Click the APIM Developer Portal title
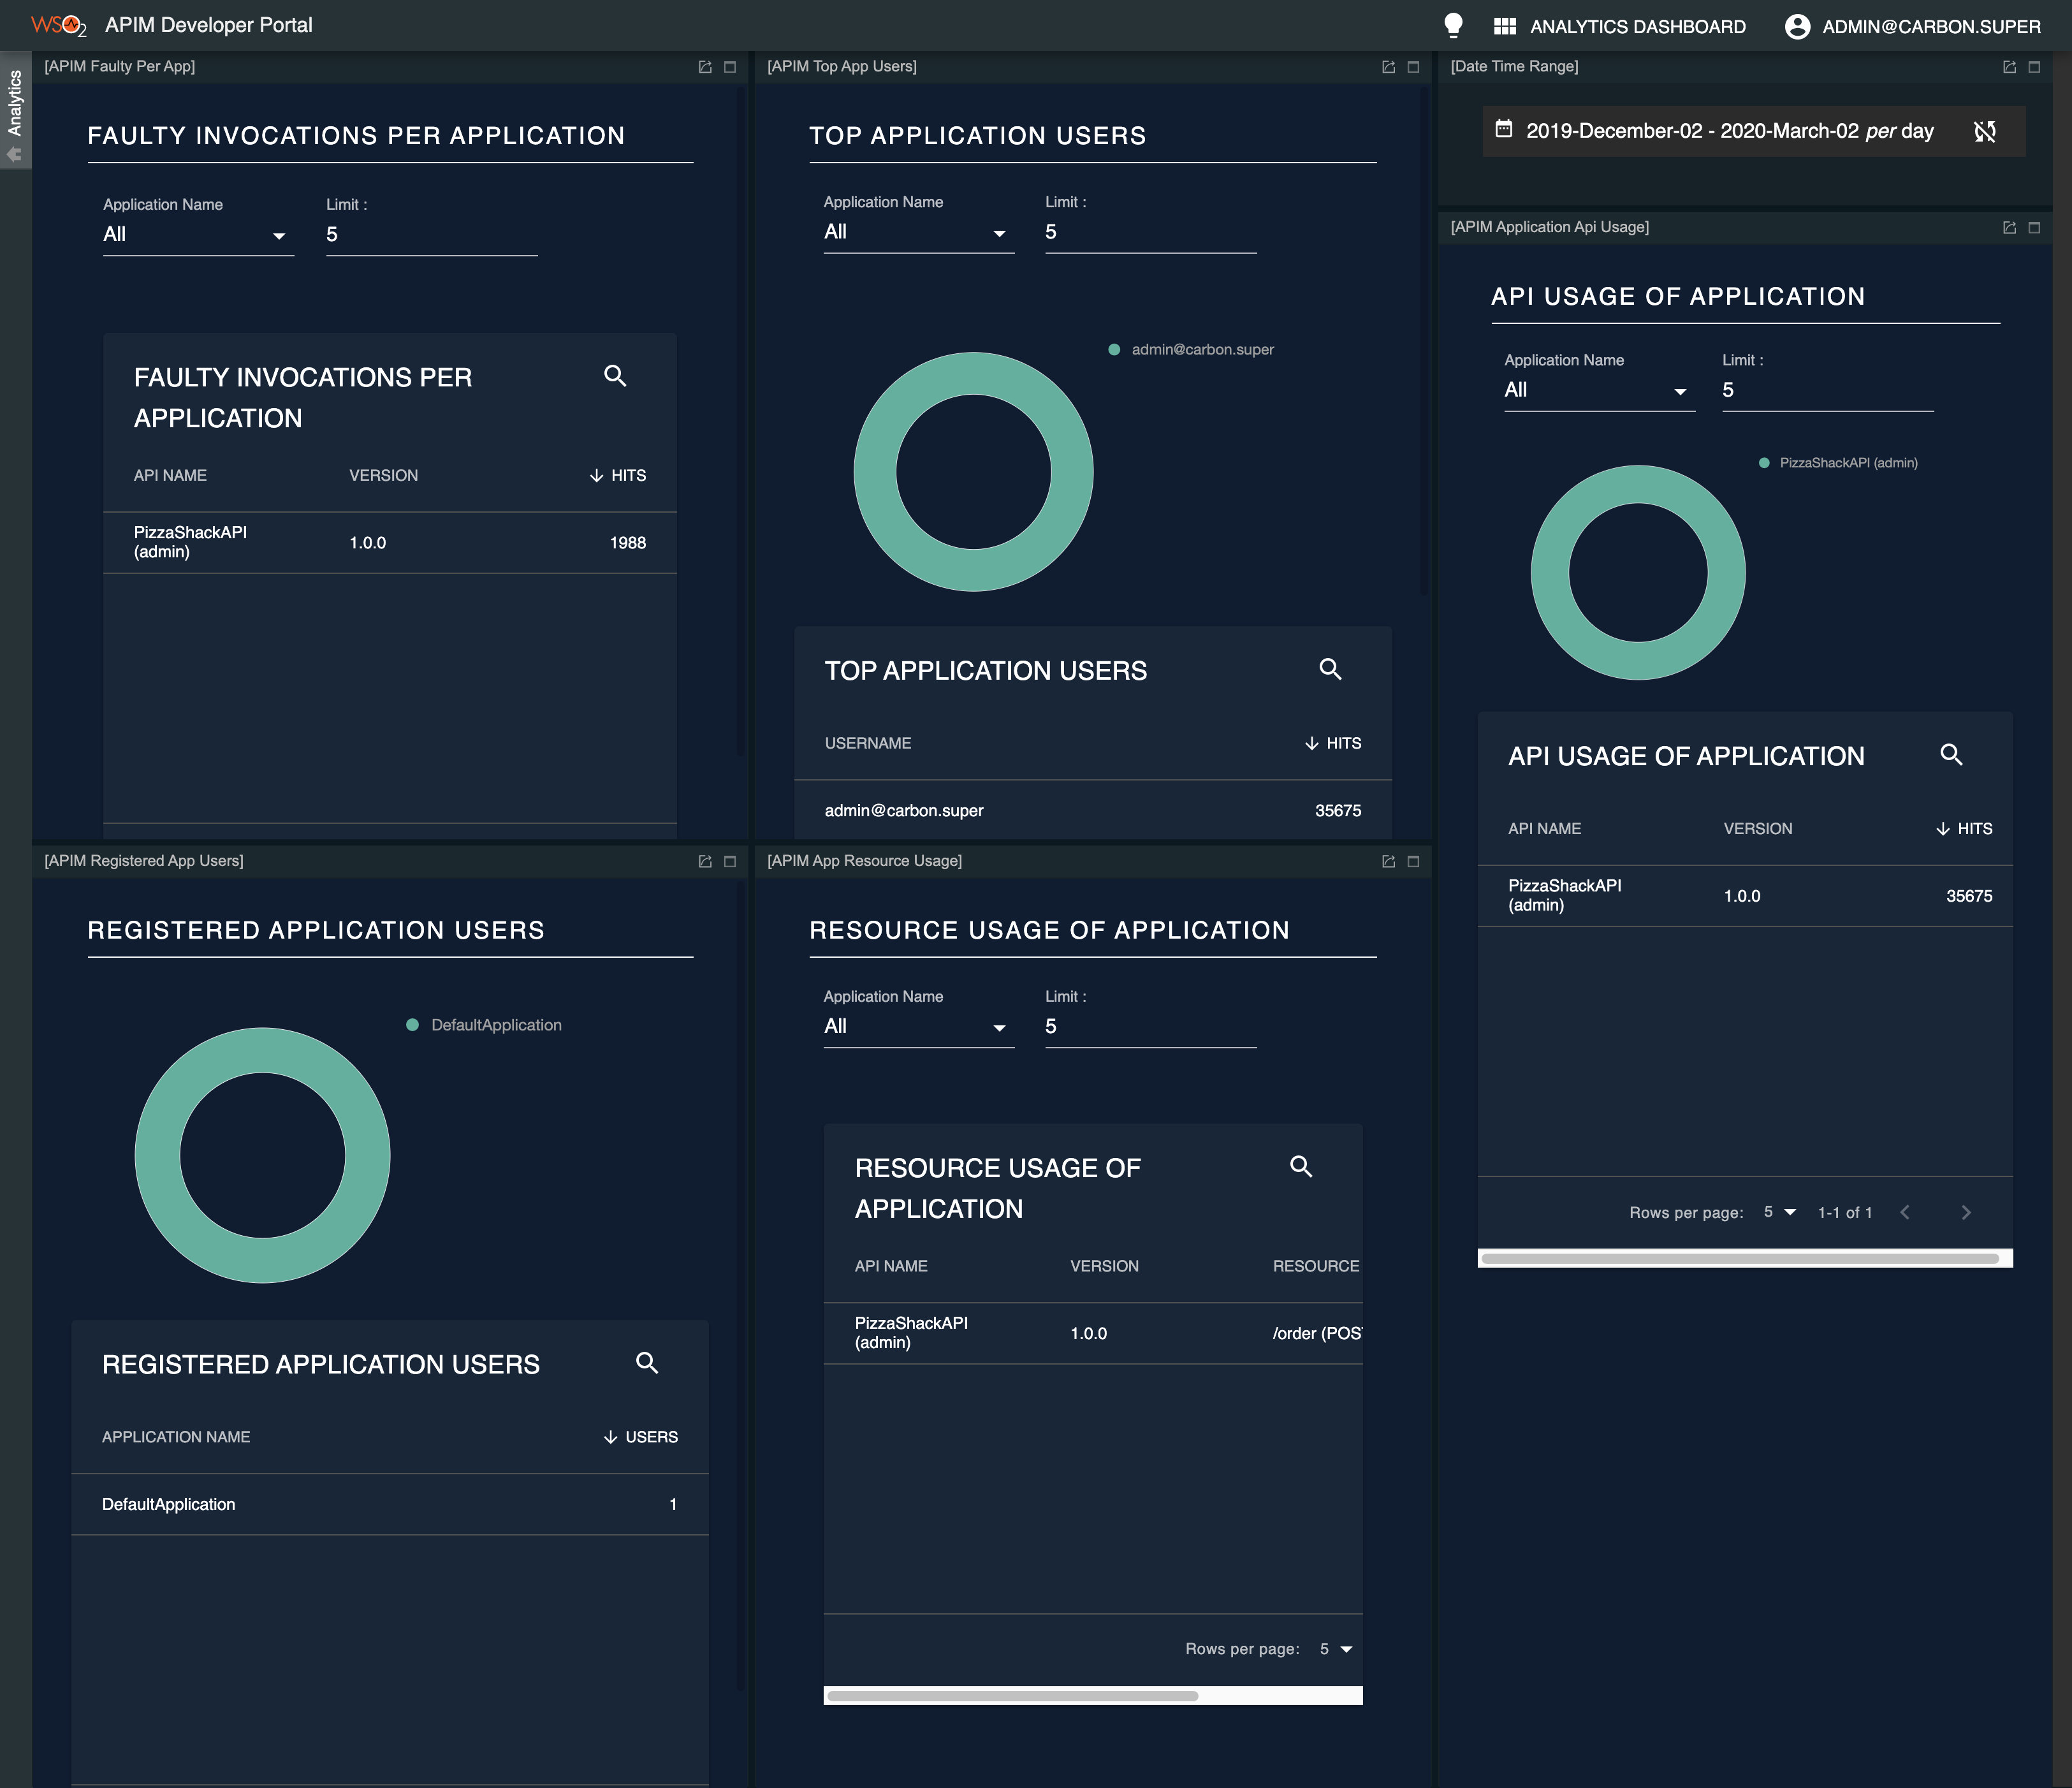2072x1788 pixels. click(209, 24)
